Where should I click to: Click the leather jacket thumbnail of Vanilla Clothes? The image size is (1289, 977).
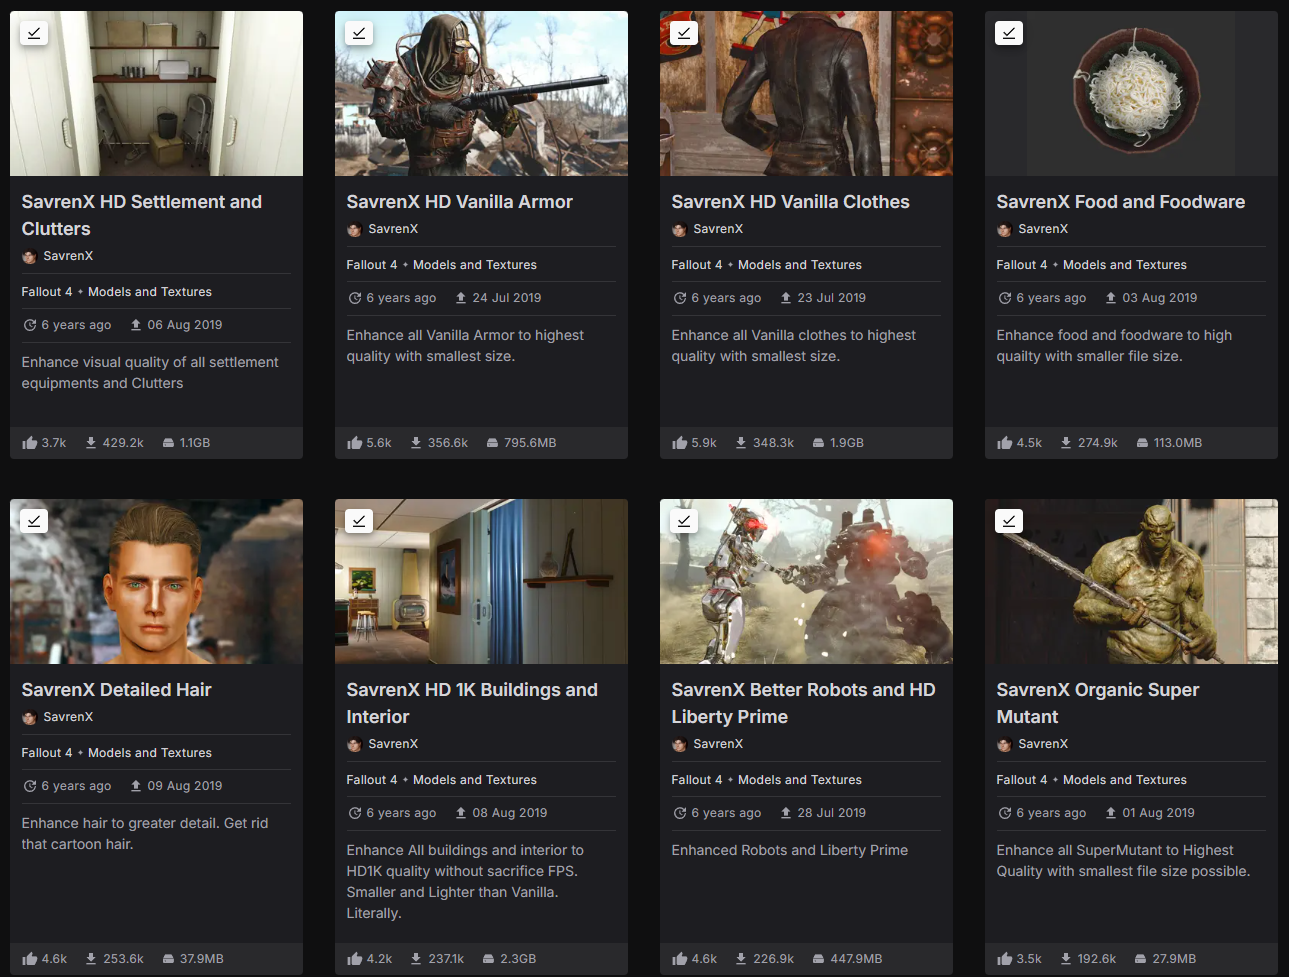coord(806,93)
